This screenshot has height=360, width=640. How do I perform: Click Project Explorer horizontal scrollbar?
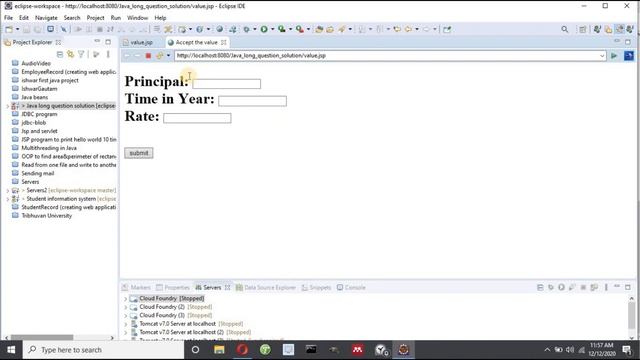[x=42, y=338]
